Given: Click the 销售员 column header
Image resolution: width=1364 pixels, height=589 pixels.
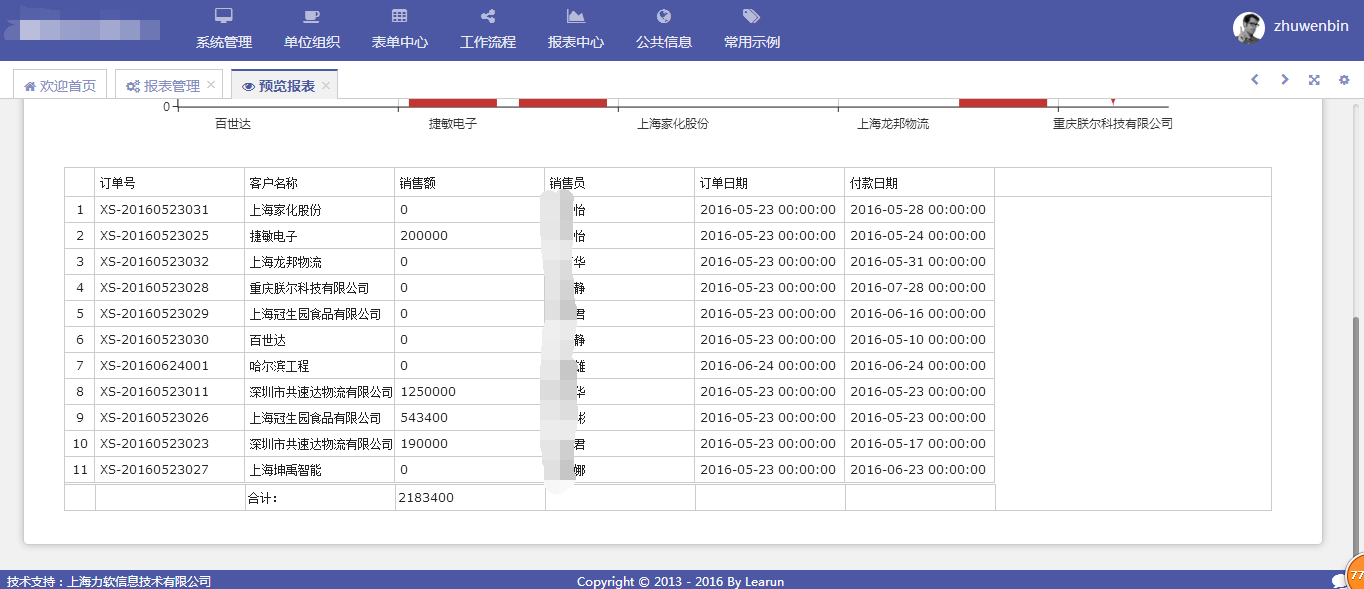Looking at the screenshot, I should click(620, 183).
